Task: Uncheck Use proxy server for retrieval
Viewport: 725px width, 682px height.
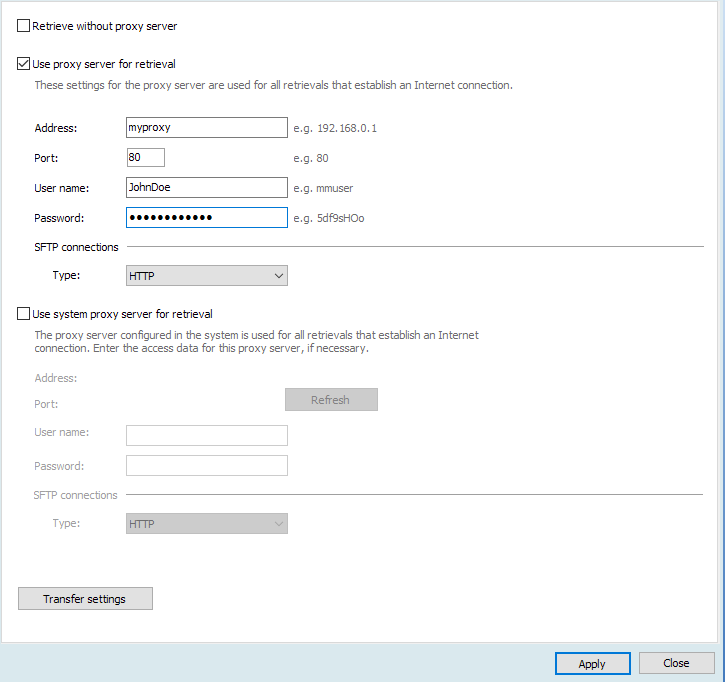Action: (24, 64)
